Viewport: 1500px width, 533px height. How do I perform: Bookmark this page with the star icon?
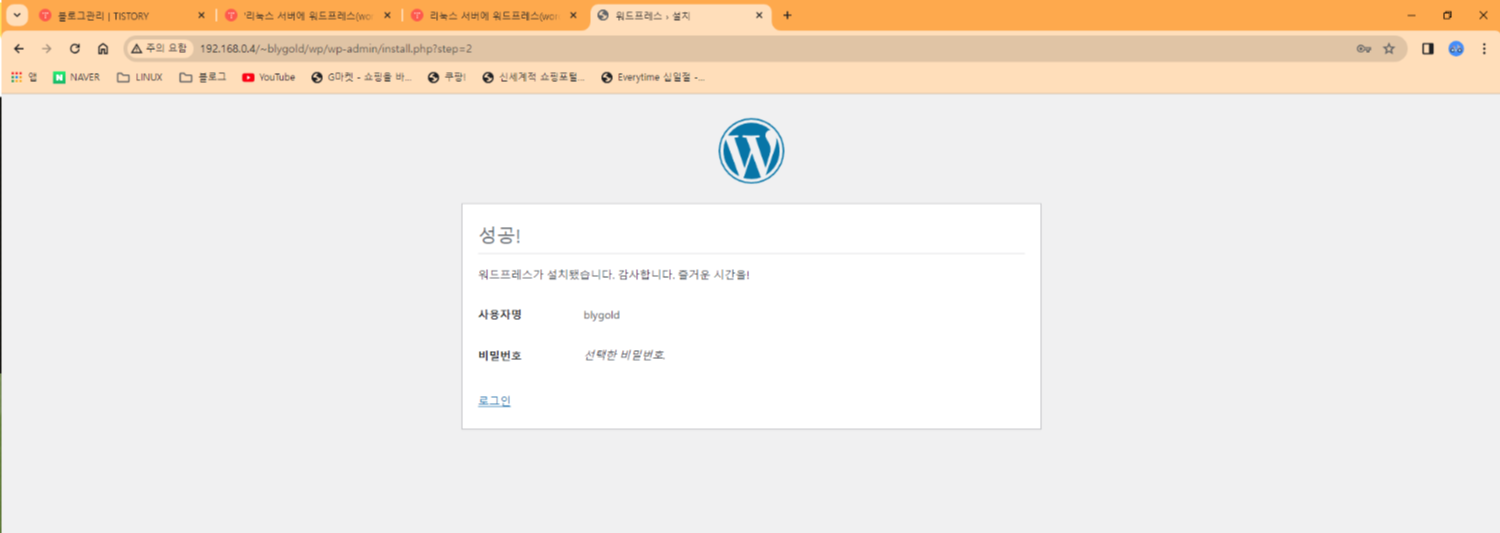[1389, 48]
